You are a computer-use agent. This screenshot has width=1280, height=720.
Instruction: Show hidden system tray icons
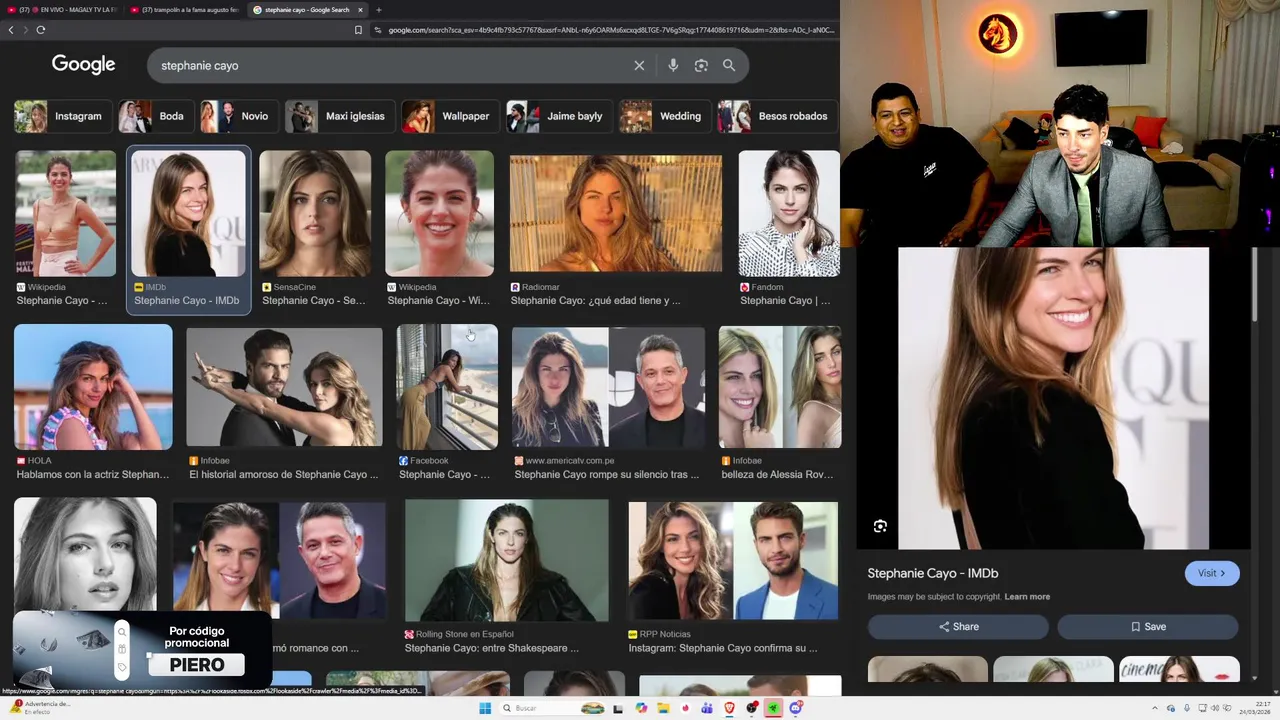coord(1155,708)
